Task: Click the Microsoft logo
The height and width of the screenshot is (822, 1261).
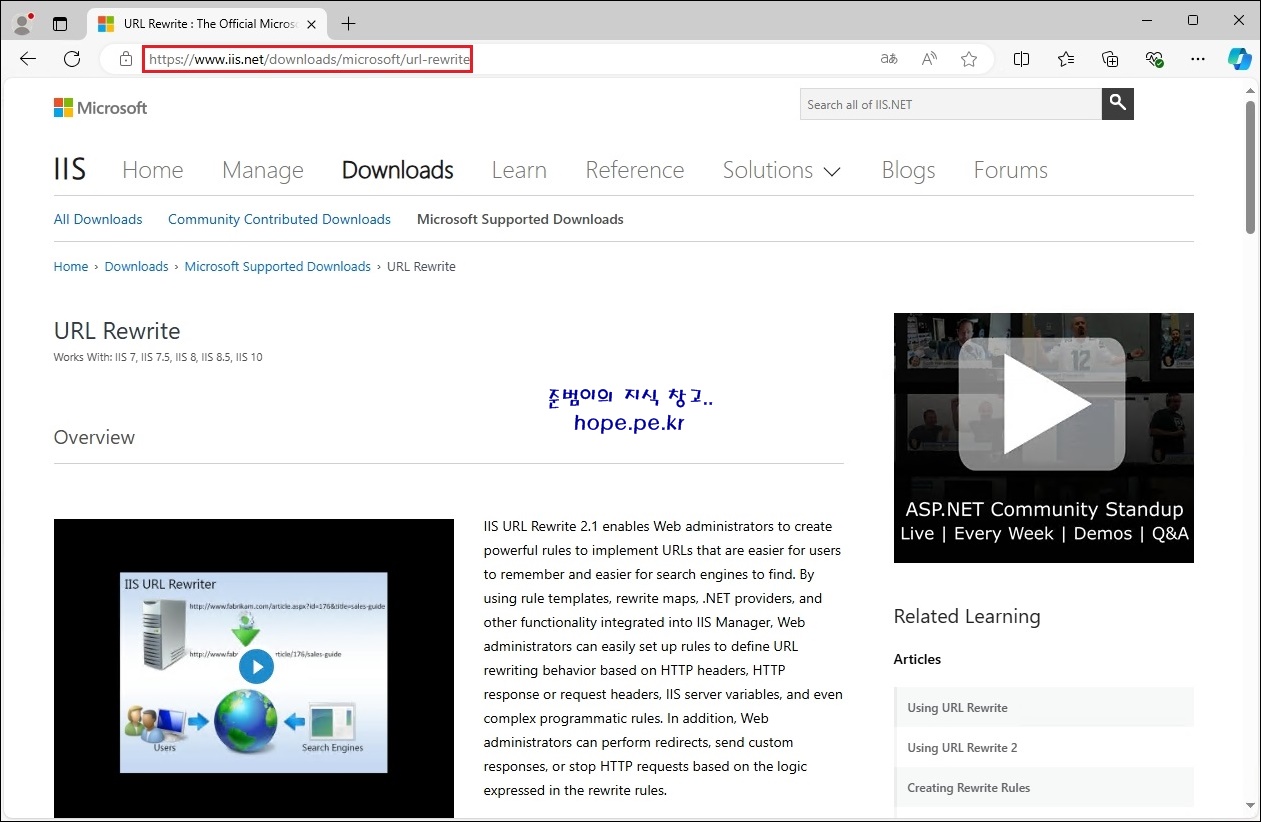Action: 100,107
